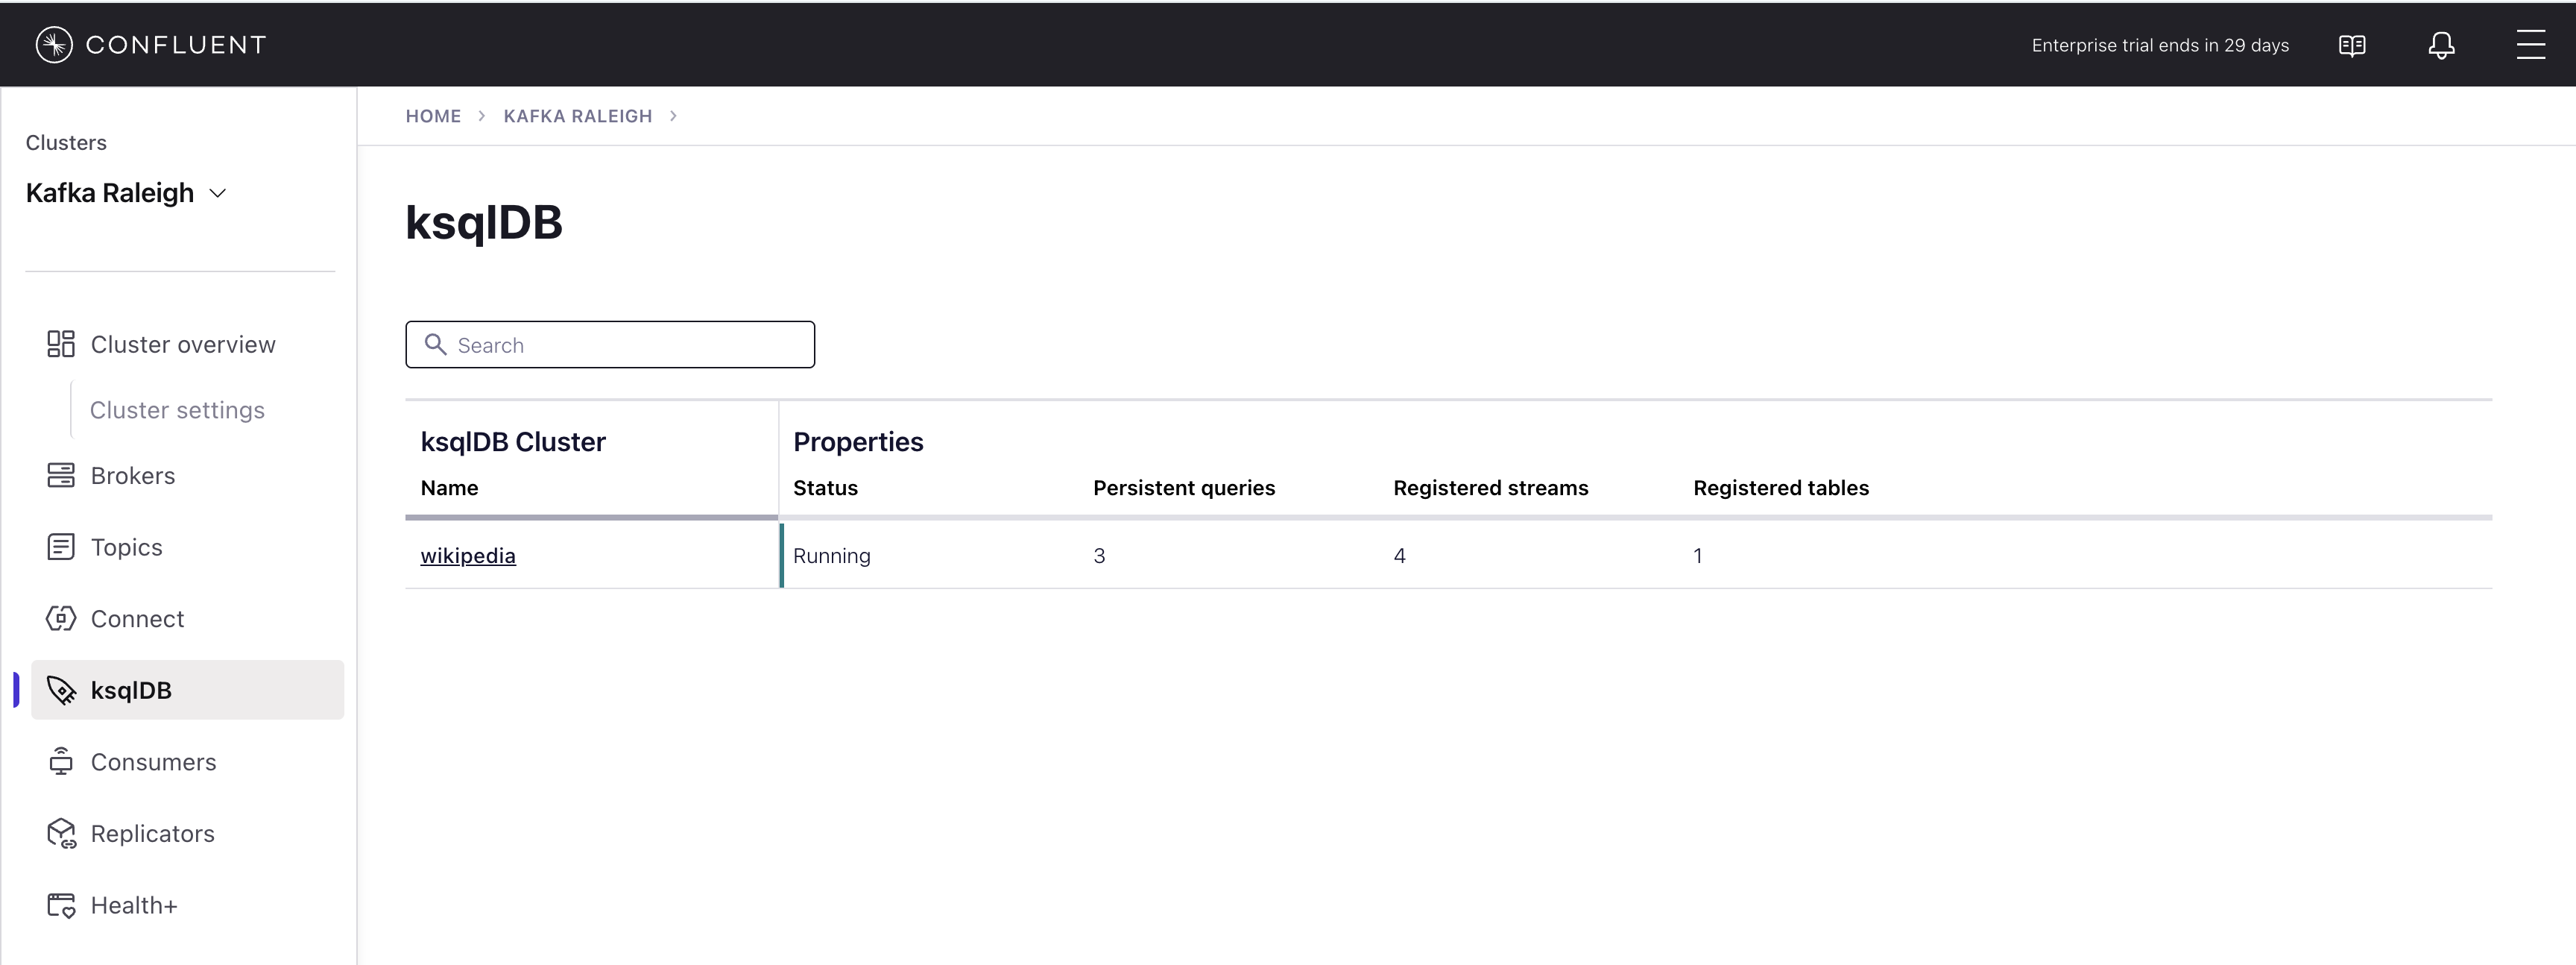Click the Enterprise trial ends notice
Viewport: 2576px width, 965px height.
[x=2159, y=45]
